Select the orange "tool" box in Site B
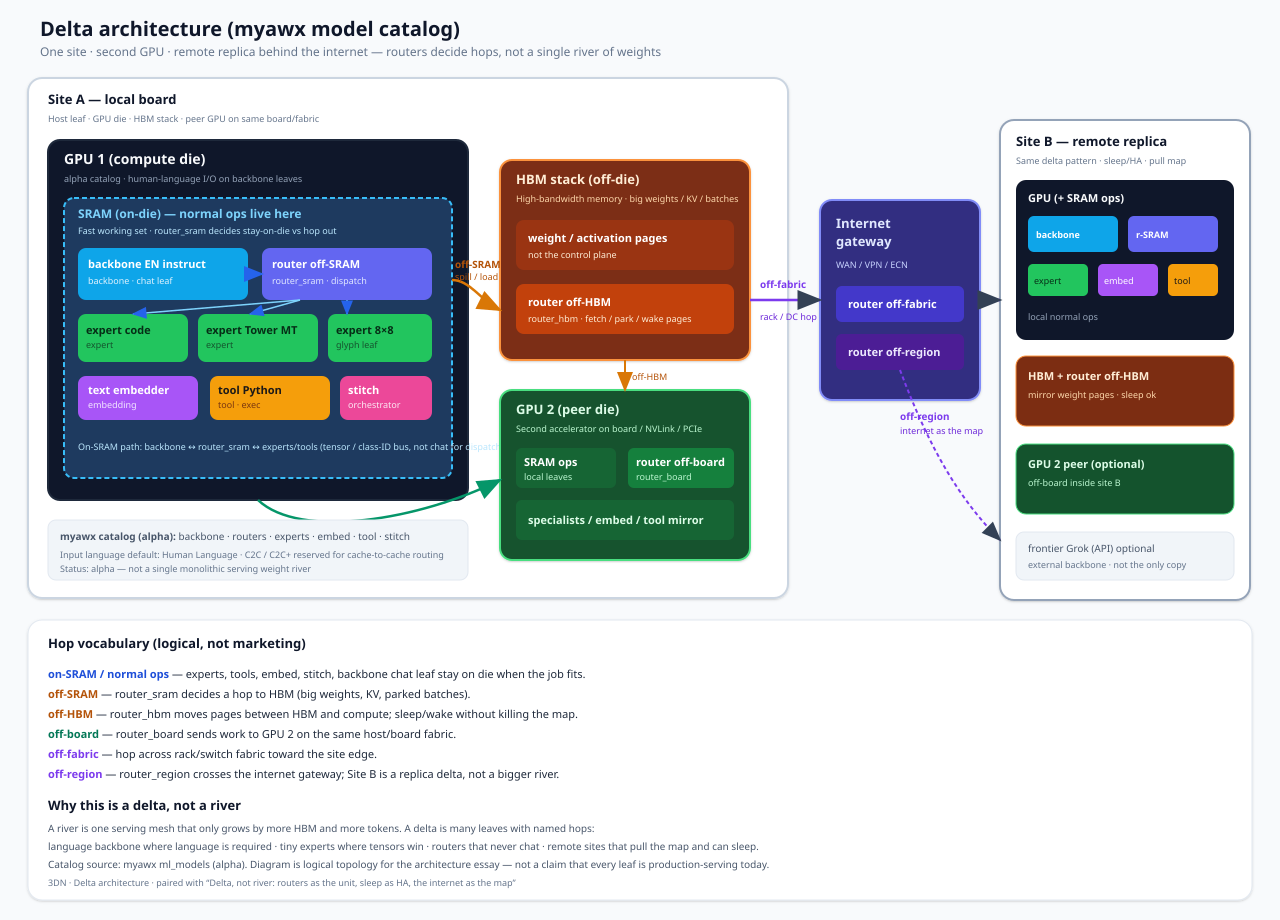 [x=1193, y=280]
